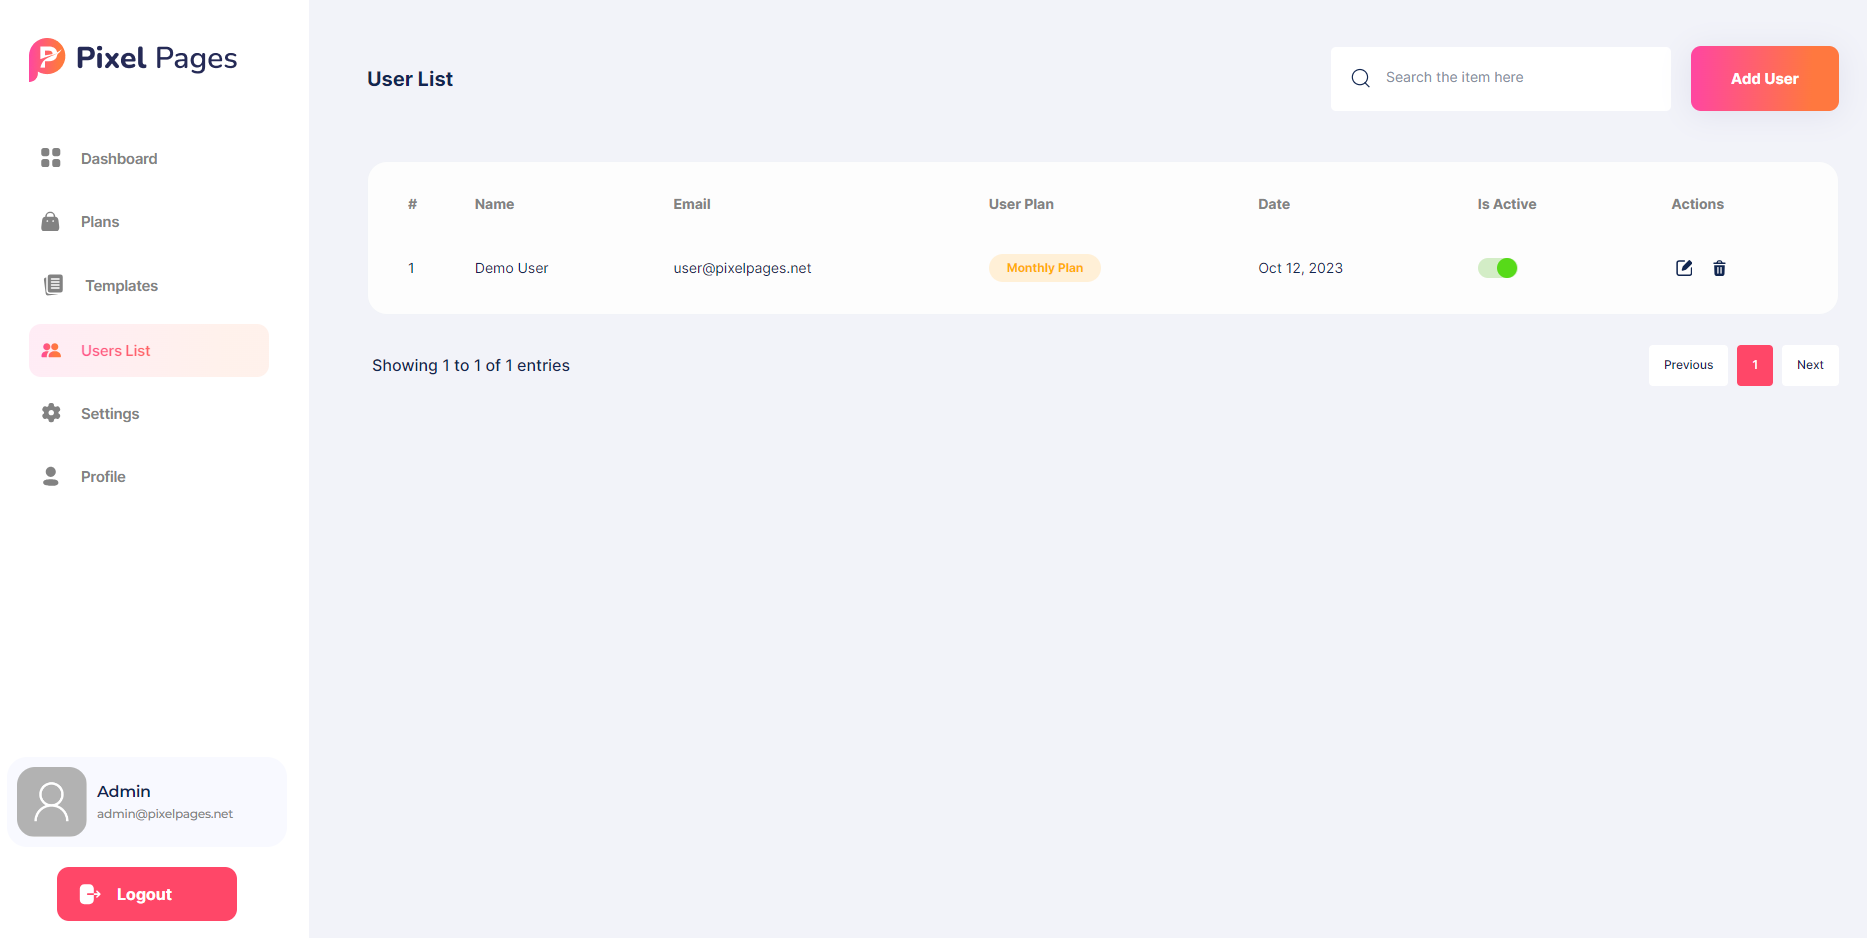Image resolution: width=1867 pixels, height=938 pixels.
Task: Click the Templates document icon
Action: (53, 285)
